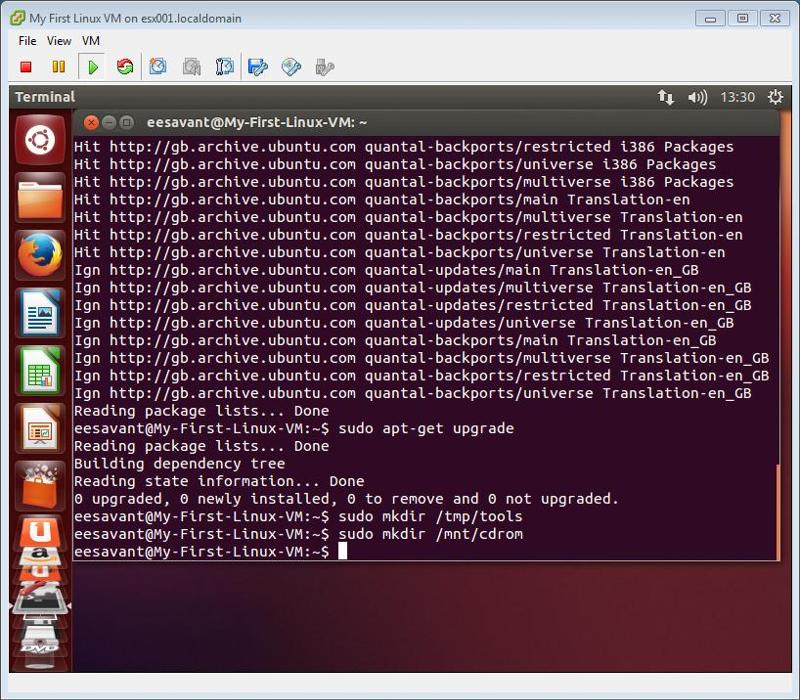
Task: Open the View menu
Action: [59, 41]
